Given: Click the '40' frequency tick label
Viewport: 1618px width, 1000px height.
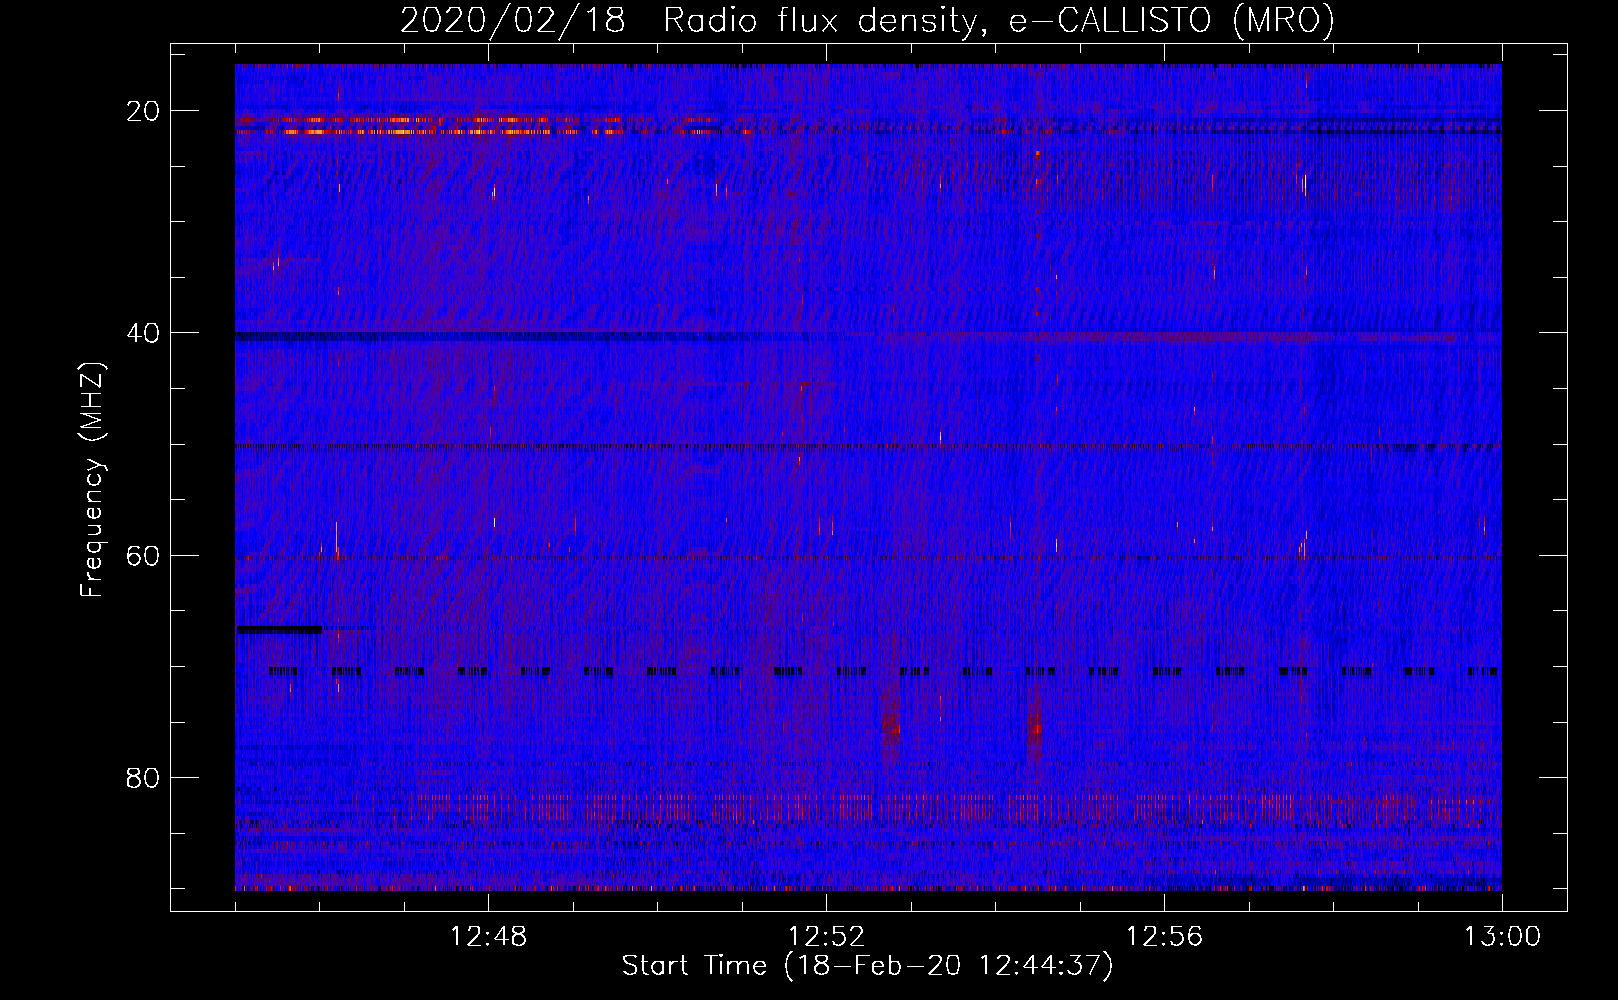Looking at the screenshot, I should pos(144,333).
